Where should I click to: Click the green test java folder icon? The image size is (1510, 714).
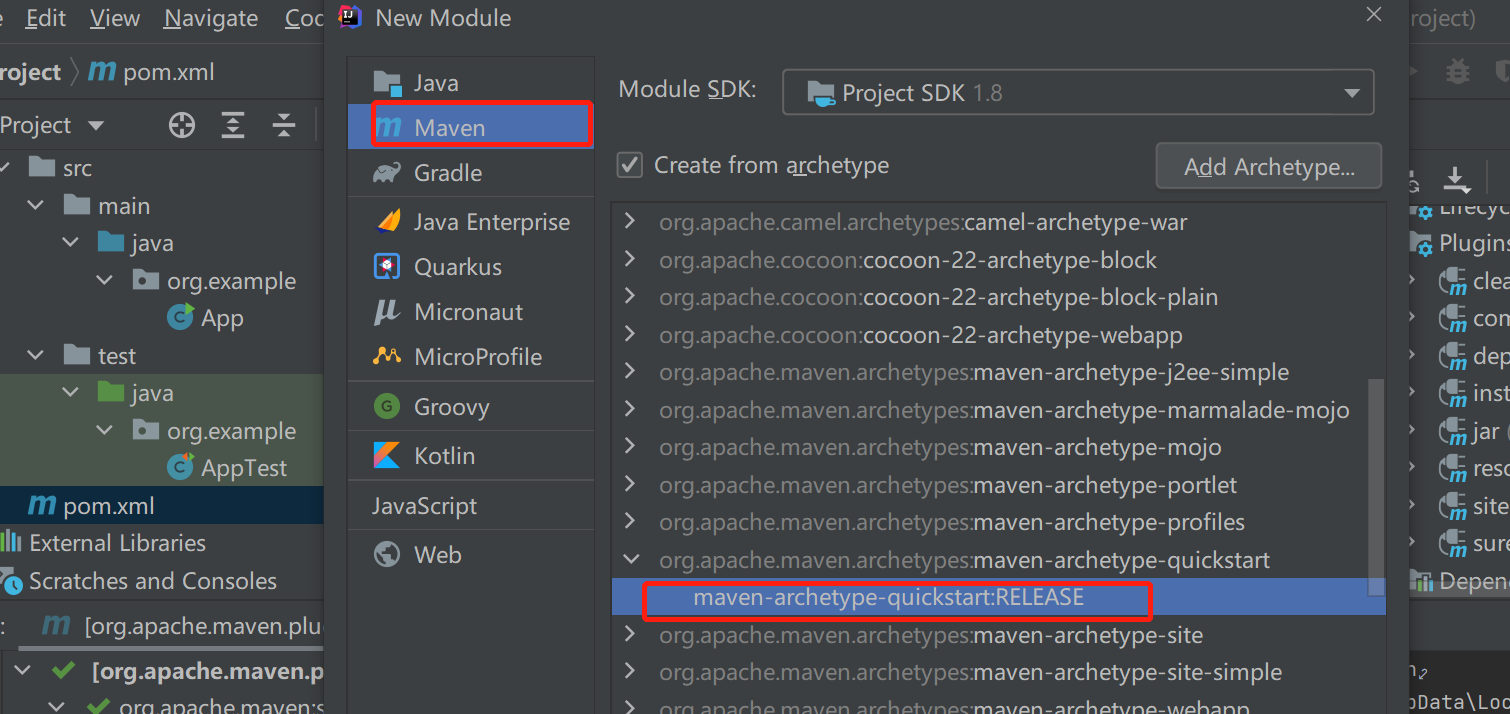(x=111, y=392)
